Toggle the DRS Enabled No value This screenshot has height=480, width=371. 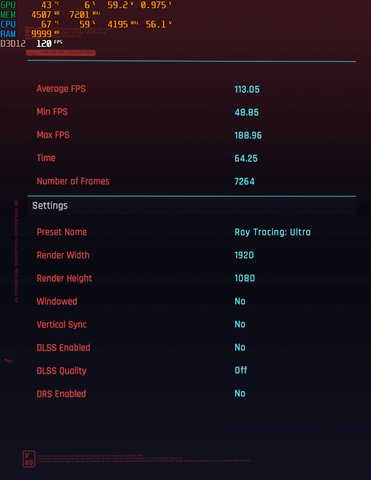pos(240,393)
